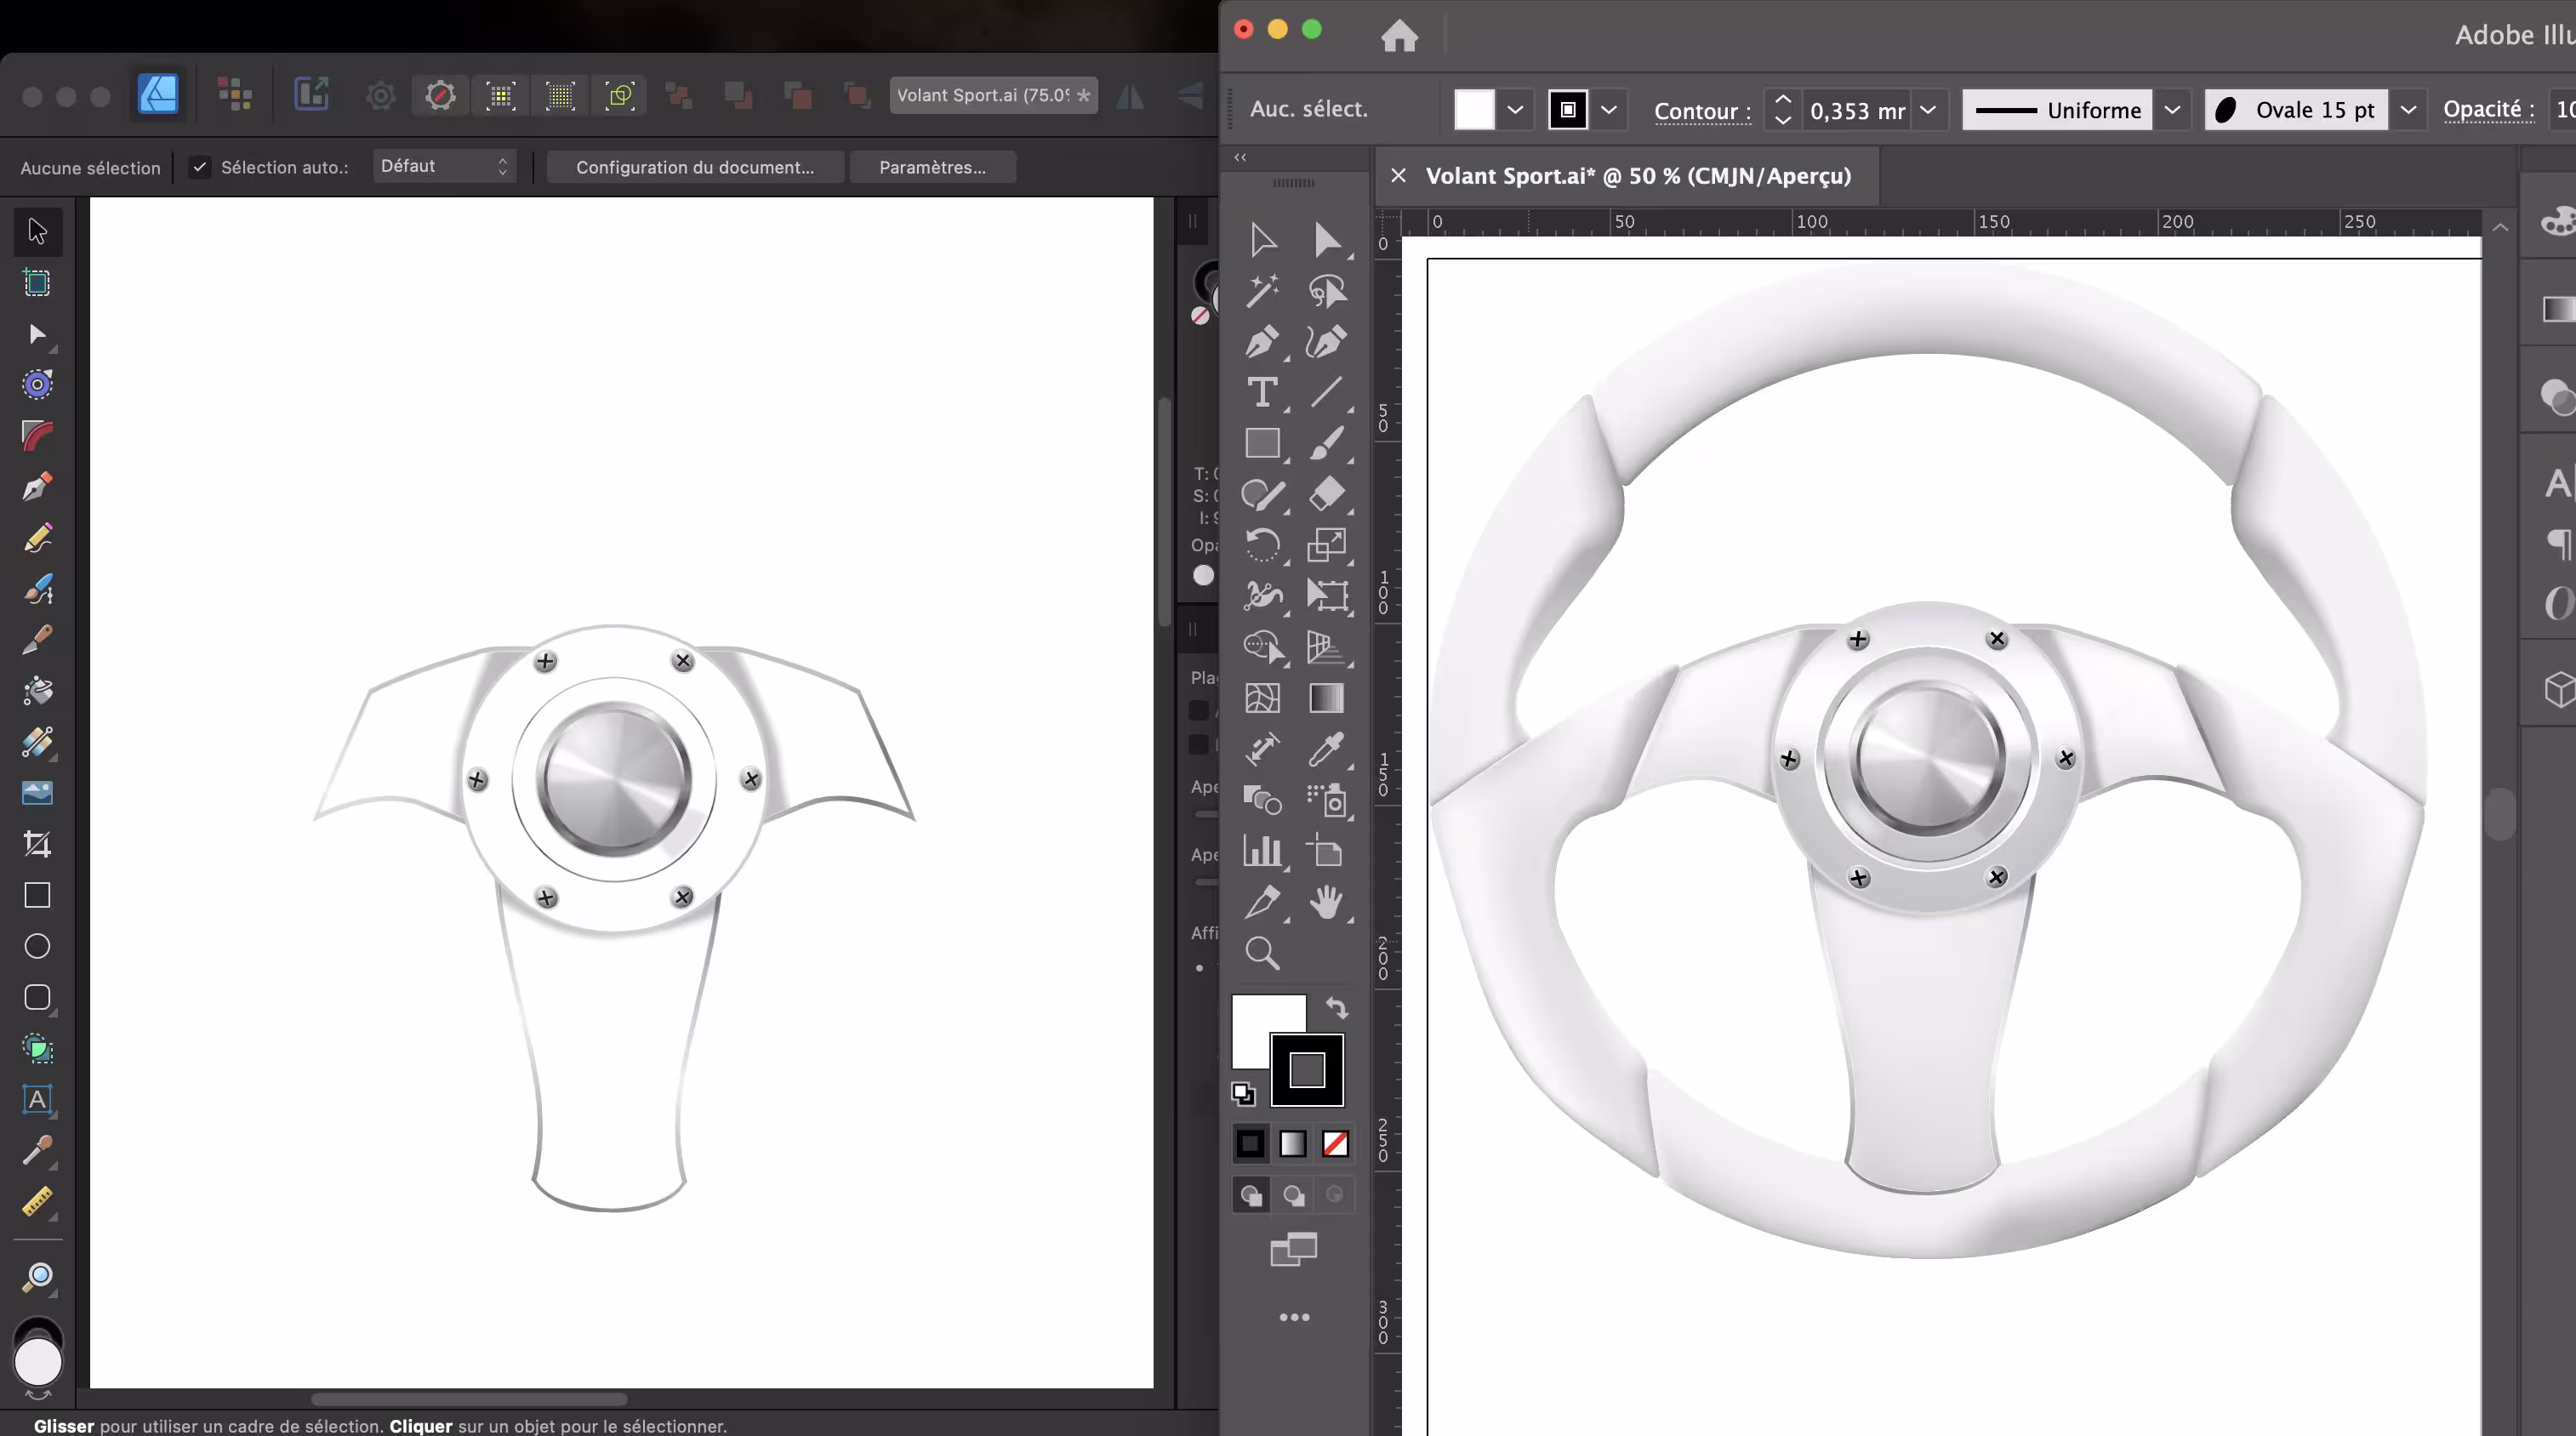The width and height of the screenshot is (2576, 1436).
Task: Choose the Artistic Text tool in Affinity
Action: 37,1099
